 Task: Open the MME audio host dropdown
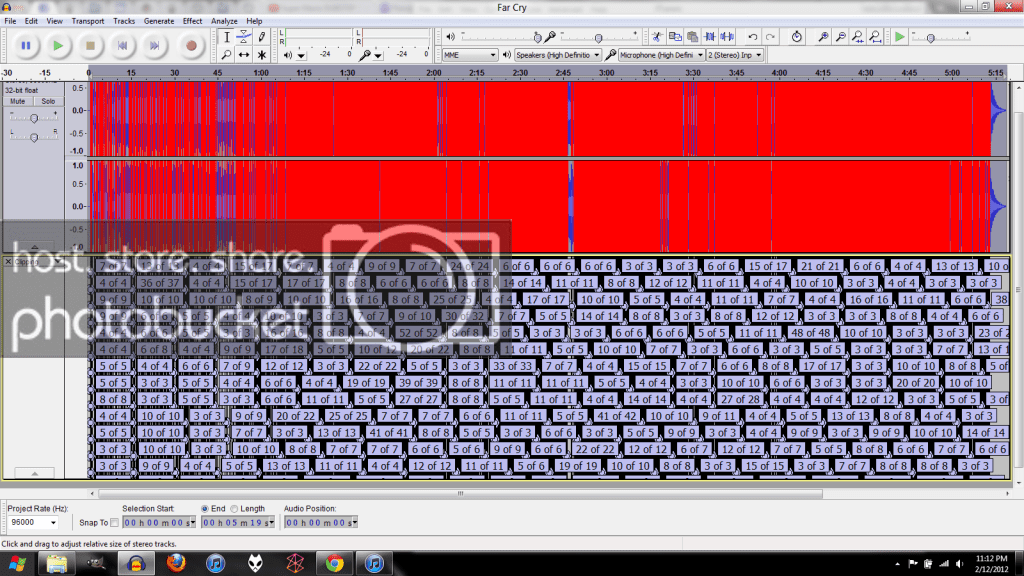click(x=470, y=55)
